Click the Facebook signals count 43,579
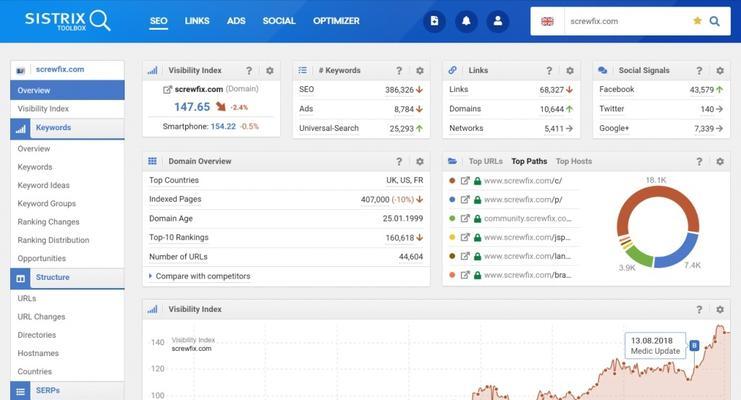741x400 pixels. [x=702, y=90]
